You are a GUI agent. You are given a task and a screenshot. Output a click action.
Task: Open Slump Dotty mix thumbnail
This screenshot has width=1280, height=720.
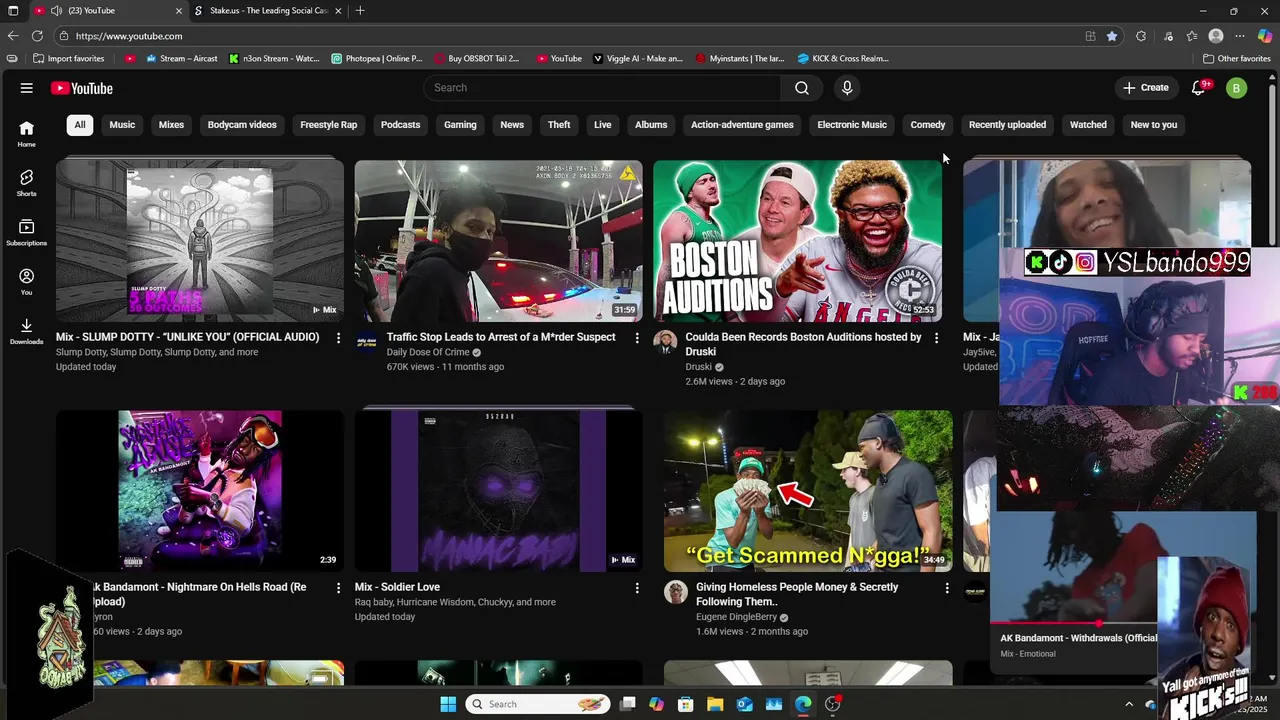tap(200, 241)
